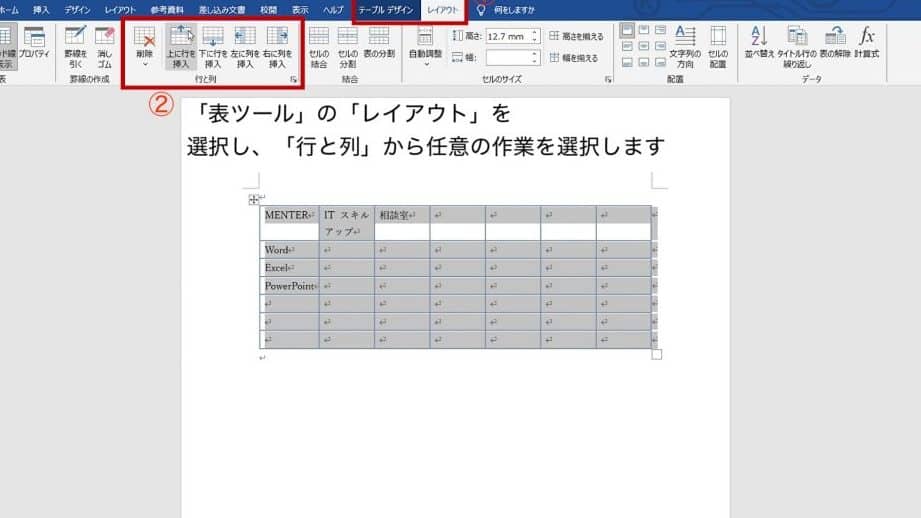Increase row height with the up spinner
Image resolution: width=921 pixels, height=518 pixels.
[x=535, y=32]
